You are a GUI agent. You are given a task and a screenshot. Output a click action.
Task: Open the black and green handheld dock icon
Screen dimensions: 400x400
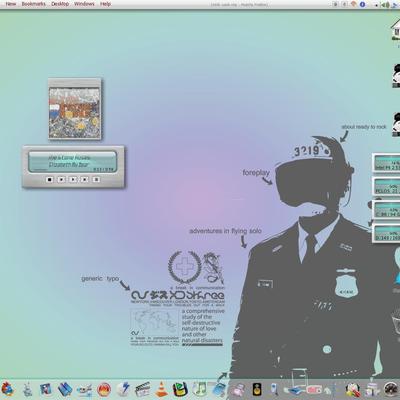[x=180, y=389]
